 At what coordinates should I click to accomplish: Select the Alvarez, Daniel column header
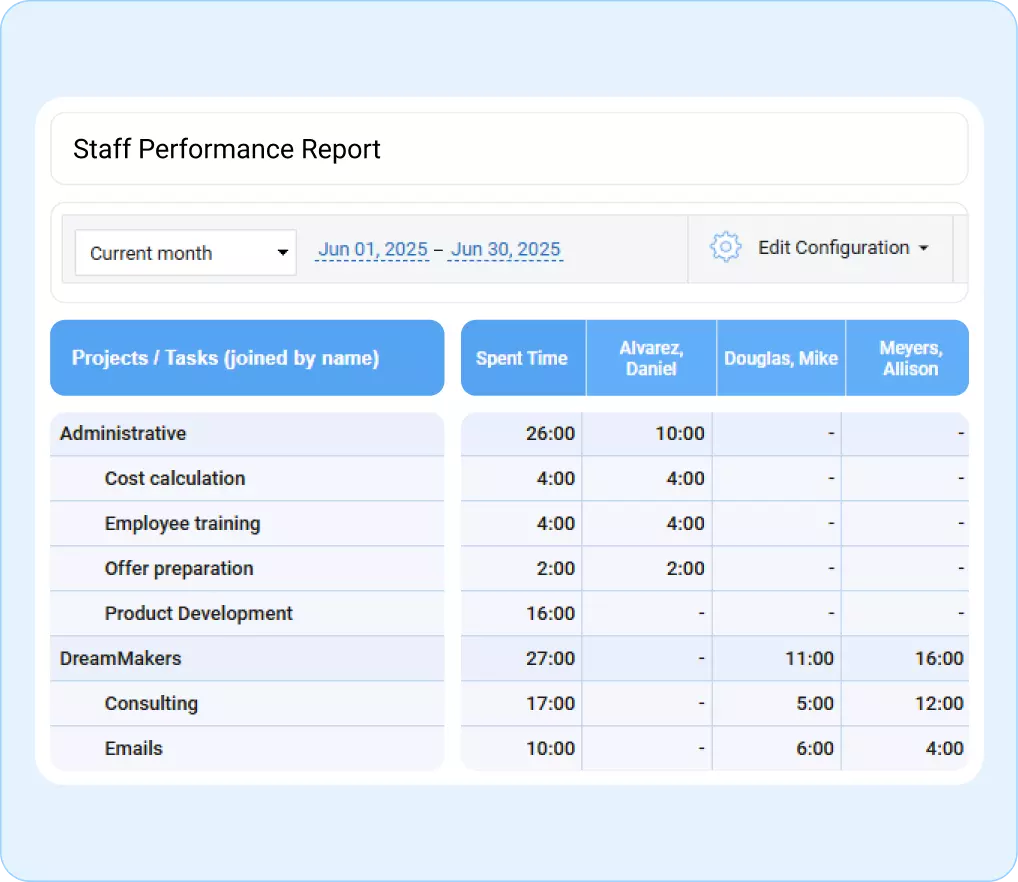pyautogui.click(x=650, y=358)
